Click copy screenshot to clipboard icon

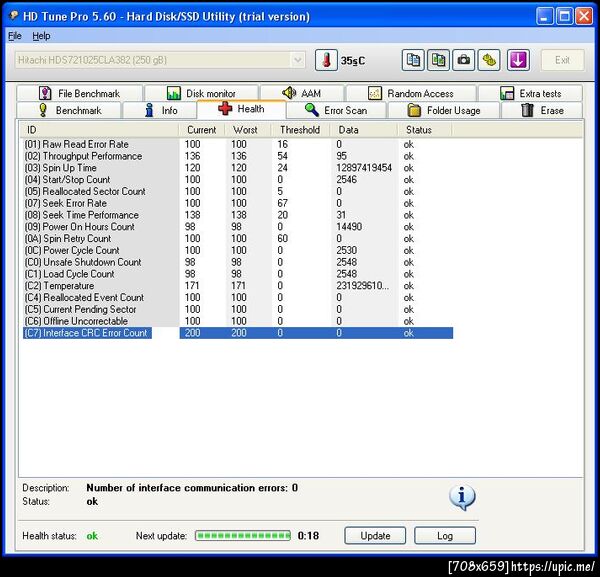pyautogui.click(x=438, y=60)
